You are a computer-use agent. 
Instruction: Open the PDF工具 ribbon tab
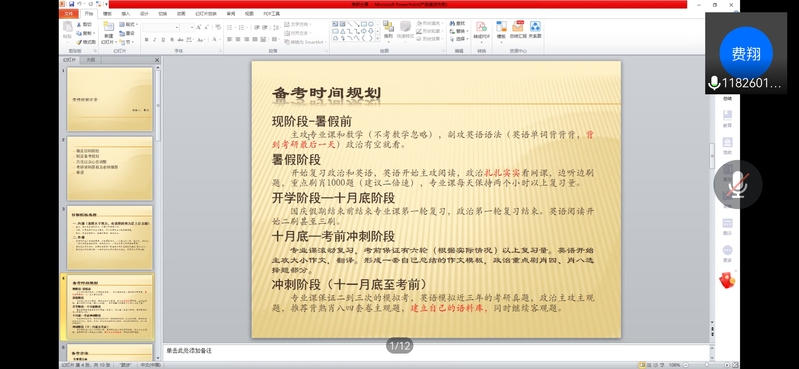[x=272, y=14]
